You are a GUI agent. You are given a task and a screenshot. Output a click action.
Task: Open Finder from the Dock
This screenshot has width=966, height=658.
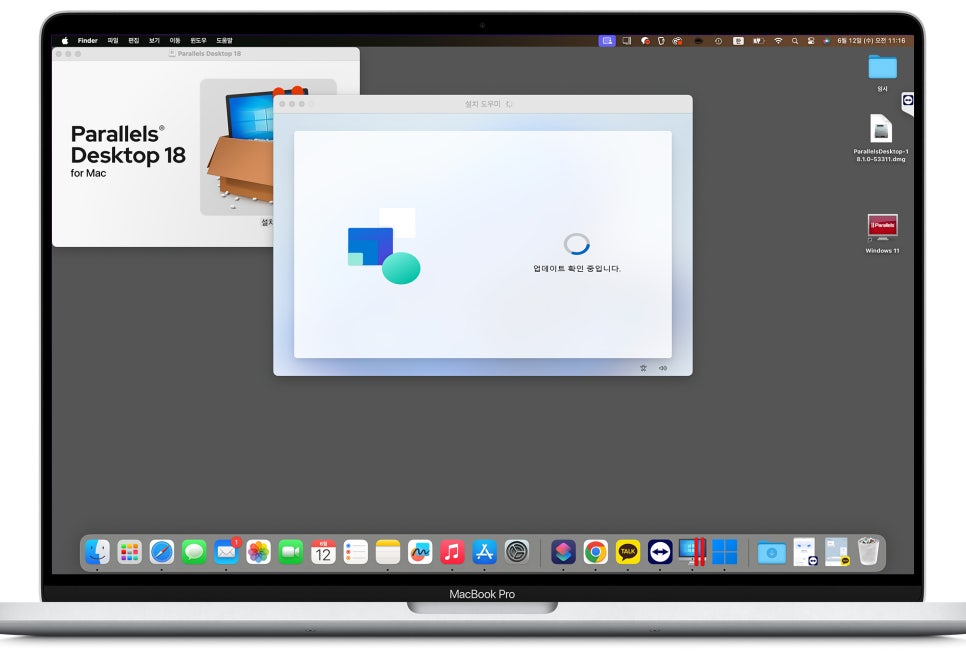click(x=97, y=552)
